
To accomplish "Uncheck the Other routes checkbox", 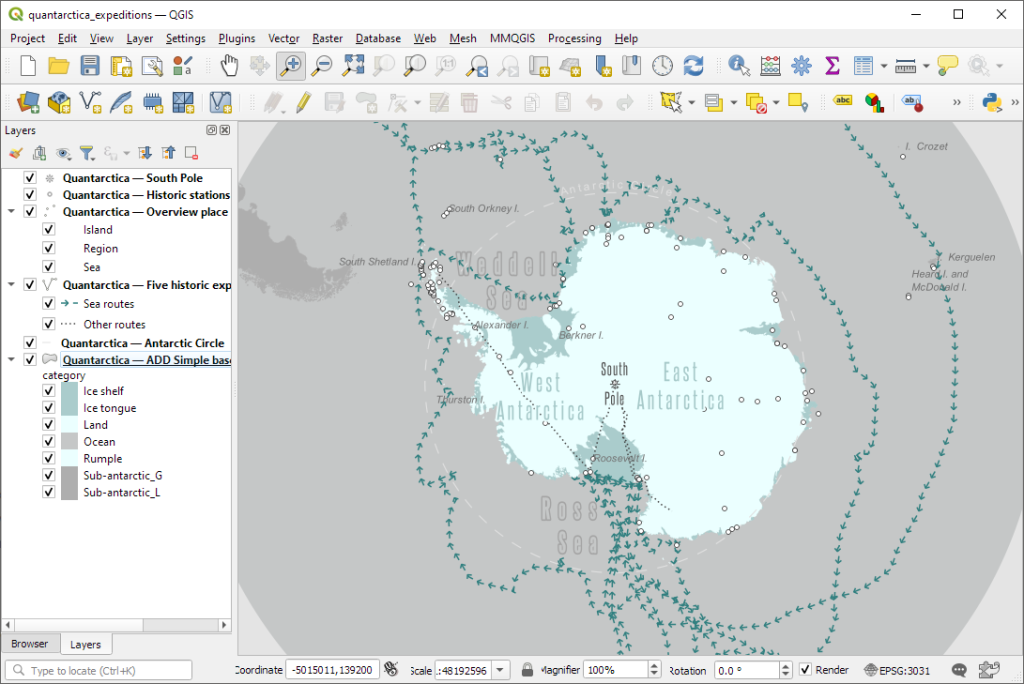I will 48,324.
